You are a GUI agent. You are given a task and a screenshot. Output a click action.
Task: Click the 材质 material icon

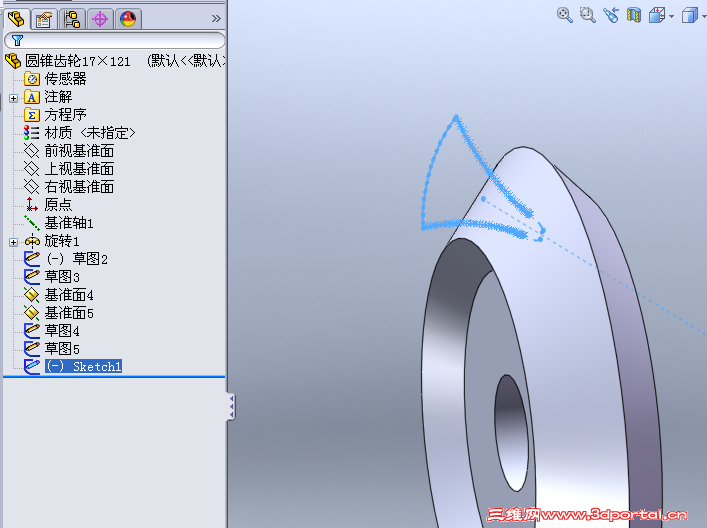coord(32,133)
